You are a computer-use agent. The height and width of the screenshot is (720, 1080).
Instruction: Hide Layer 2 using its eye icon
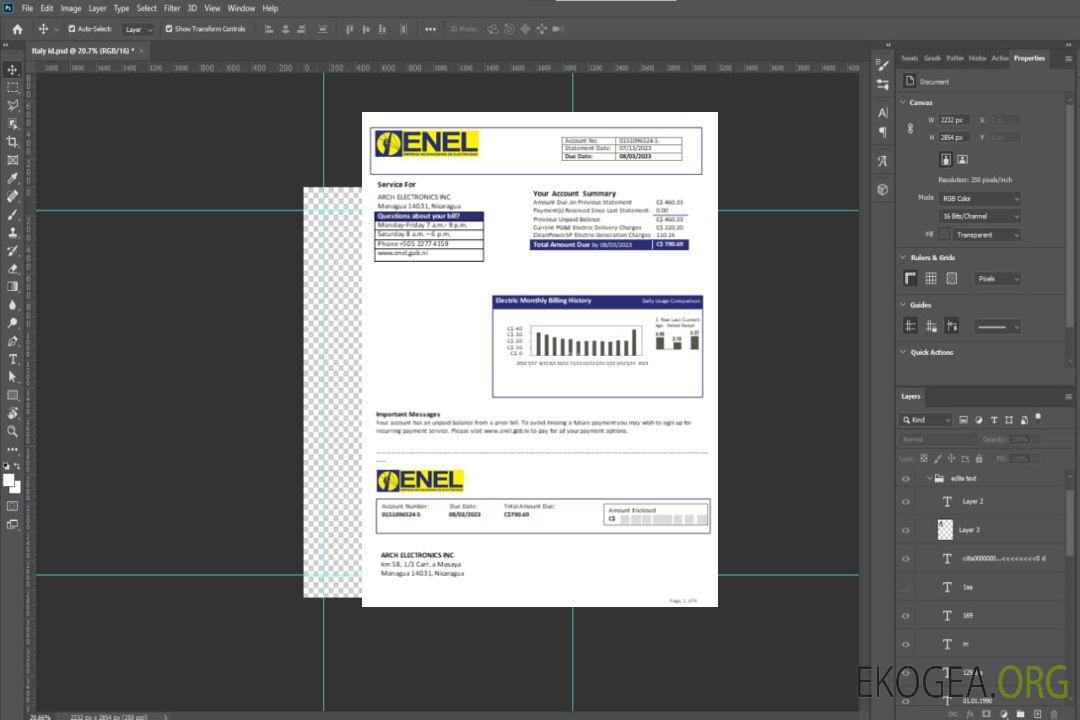click(906, 501)
